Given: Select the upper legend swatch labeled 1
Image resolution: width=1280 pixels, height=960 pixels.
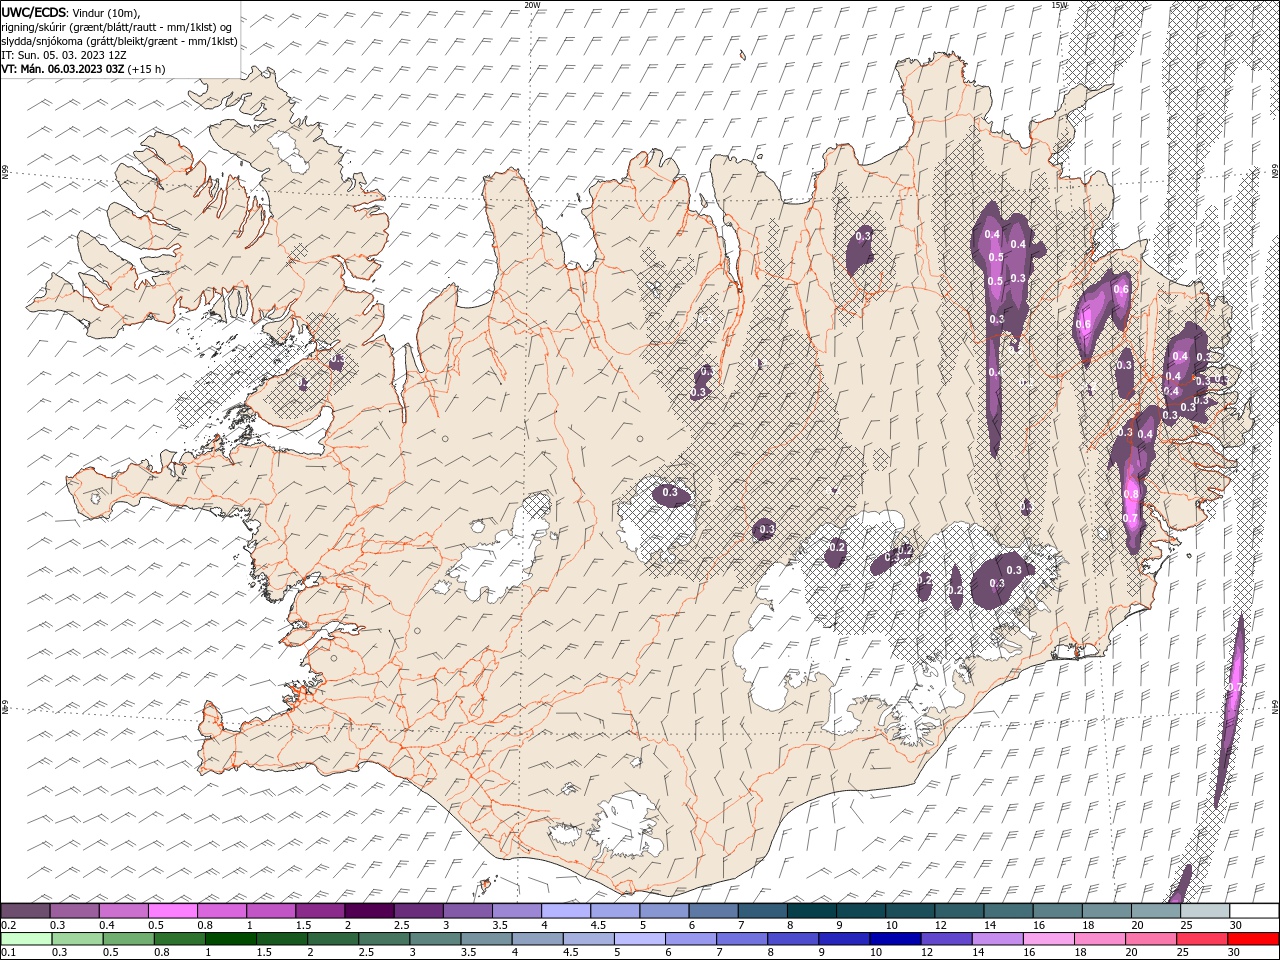Looking at the screenshot, I should (x=270, y=911).
